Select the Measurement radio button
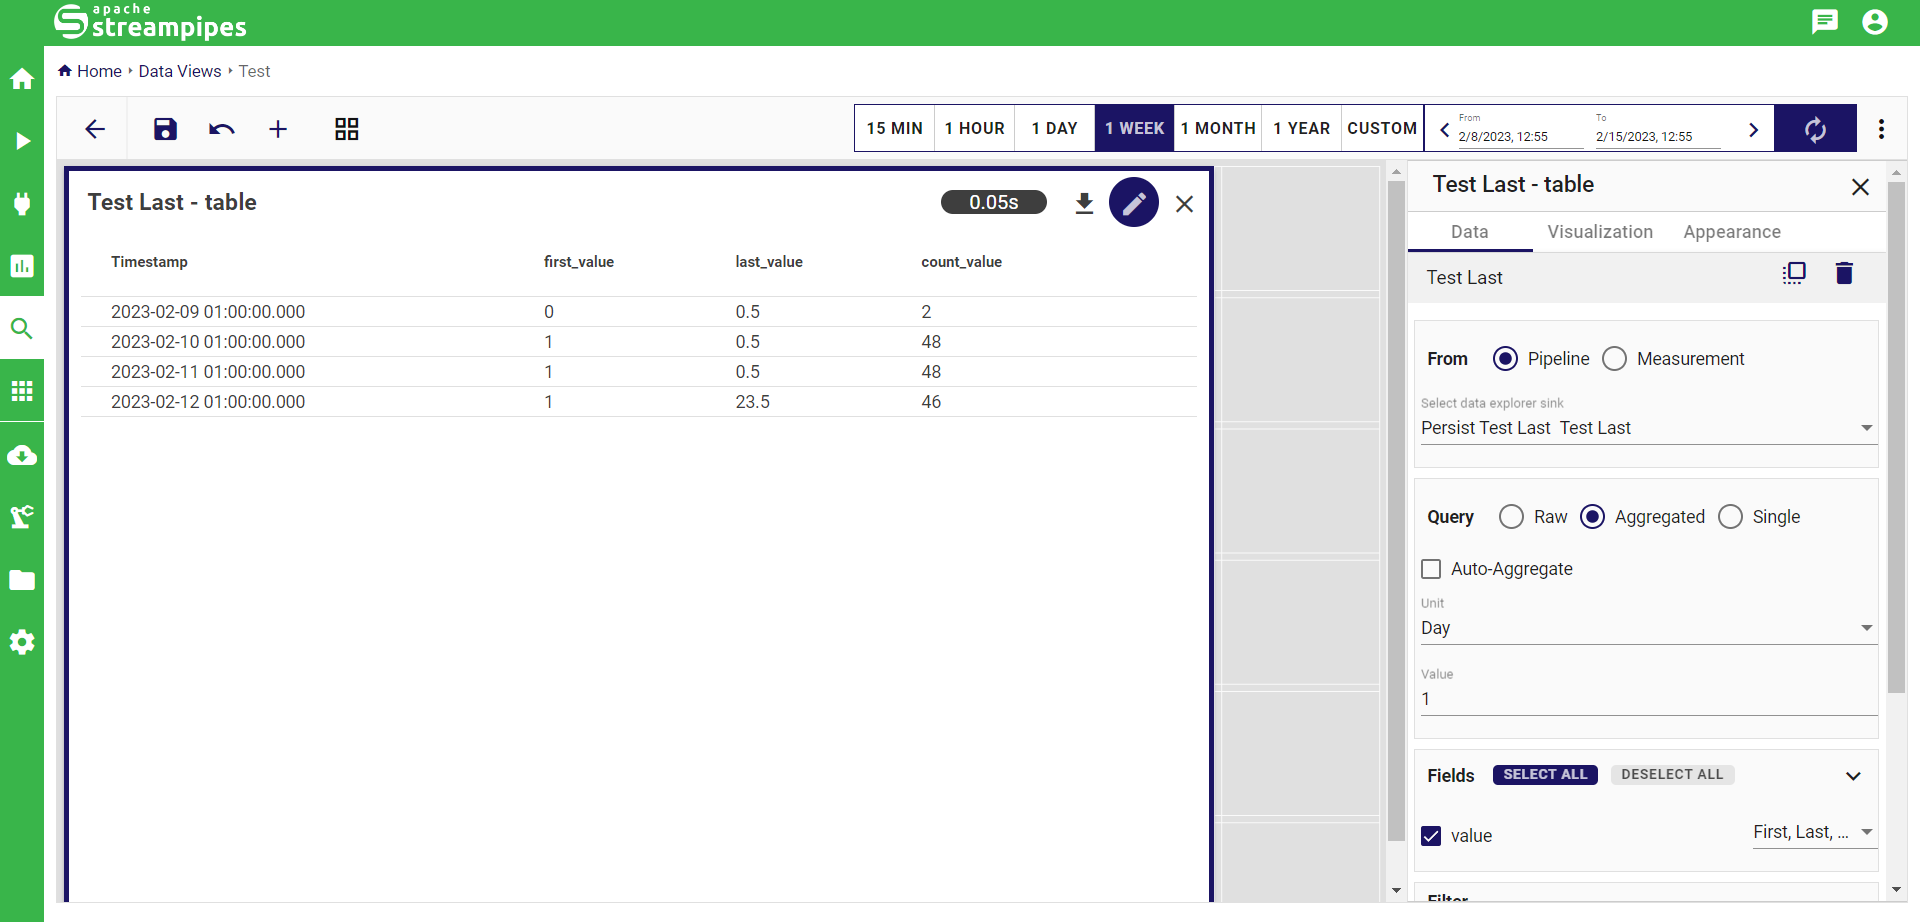 point(1614,359)
